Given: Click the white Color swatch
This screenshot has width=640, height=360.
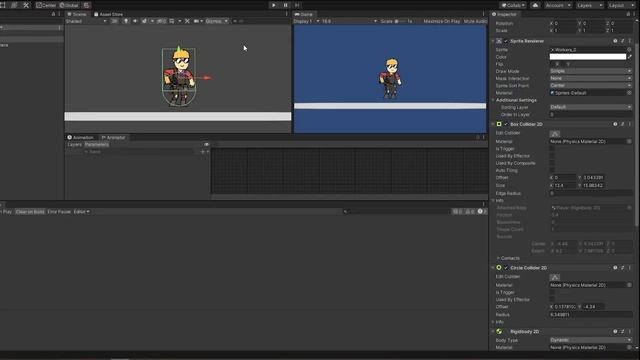Looking at the screenshot, I should click(x=588, y=57).
